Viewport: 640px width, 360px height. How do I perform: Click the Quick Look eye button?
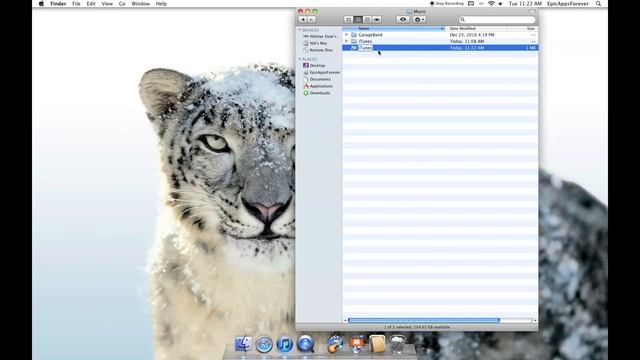403,20
